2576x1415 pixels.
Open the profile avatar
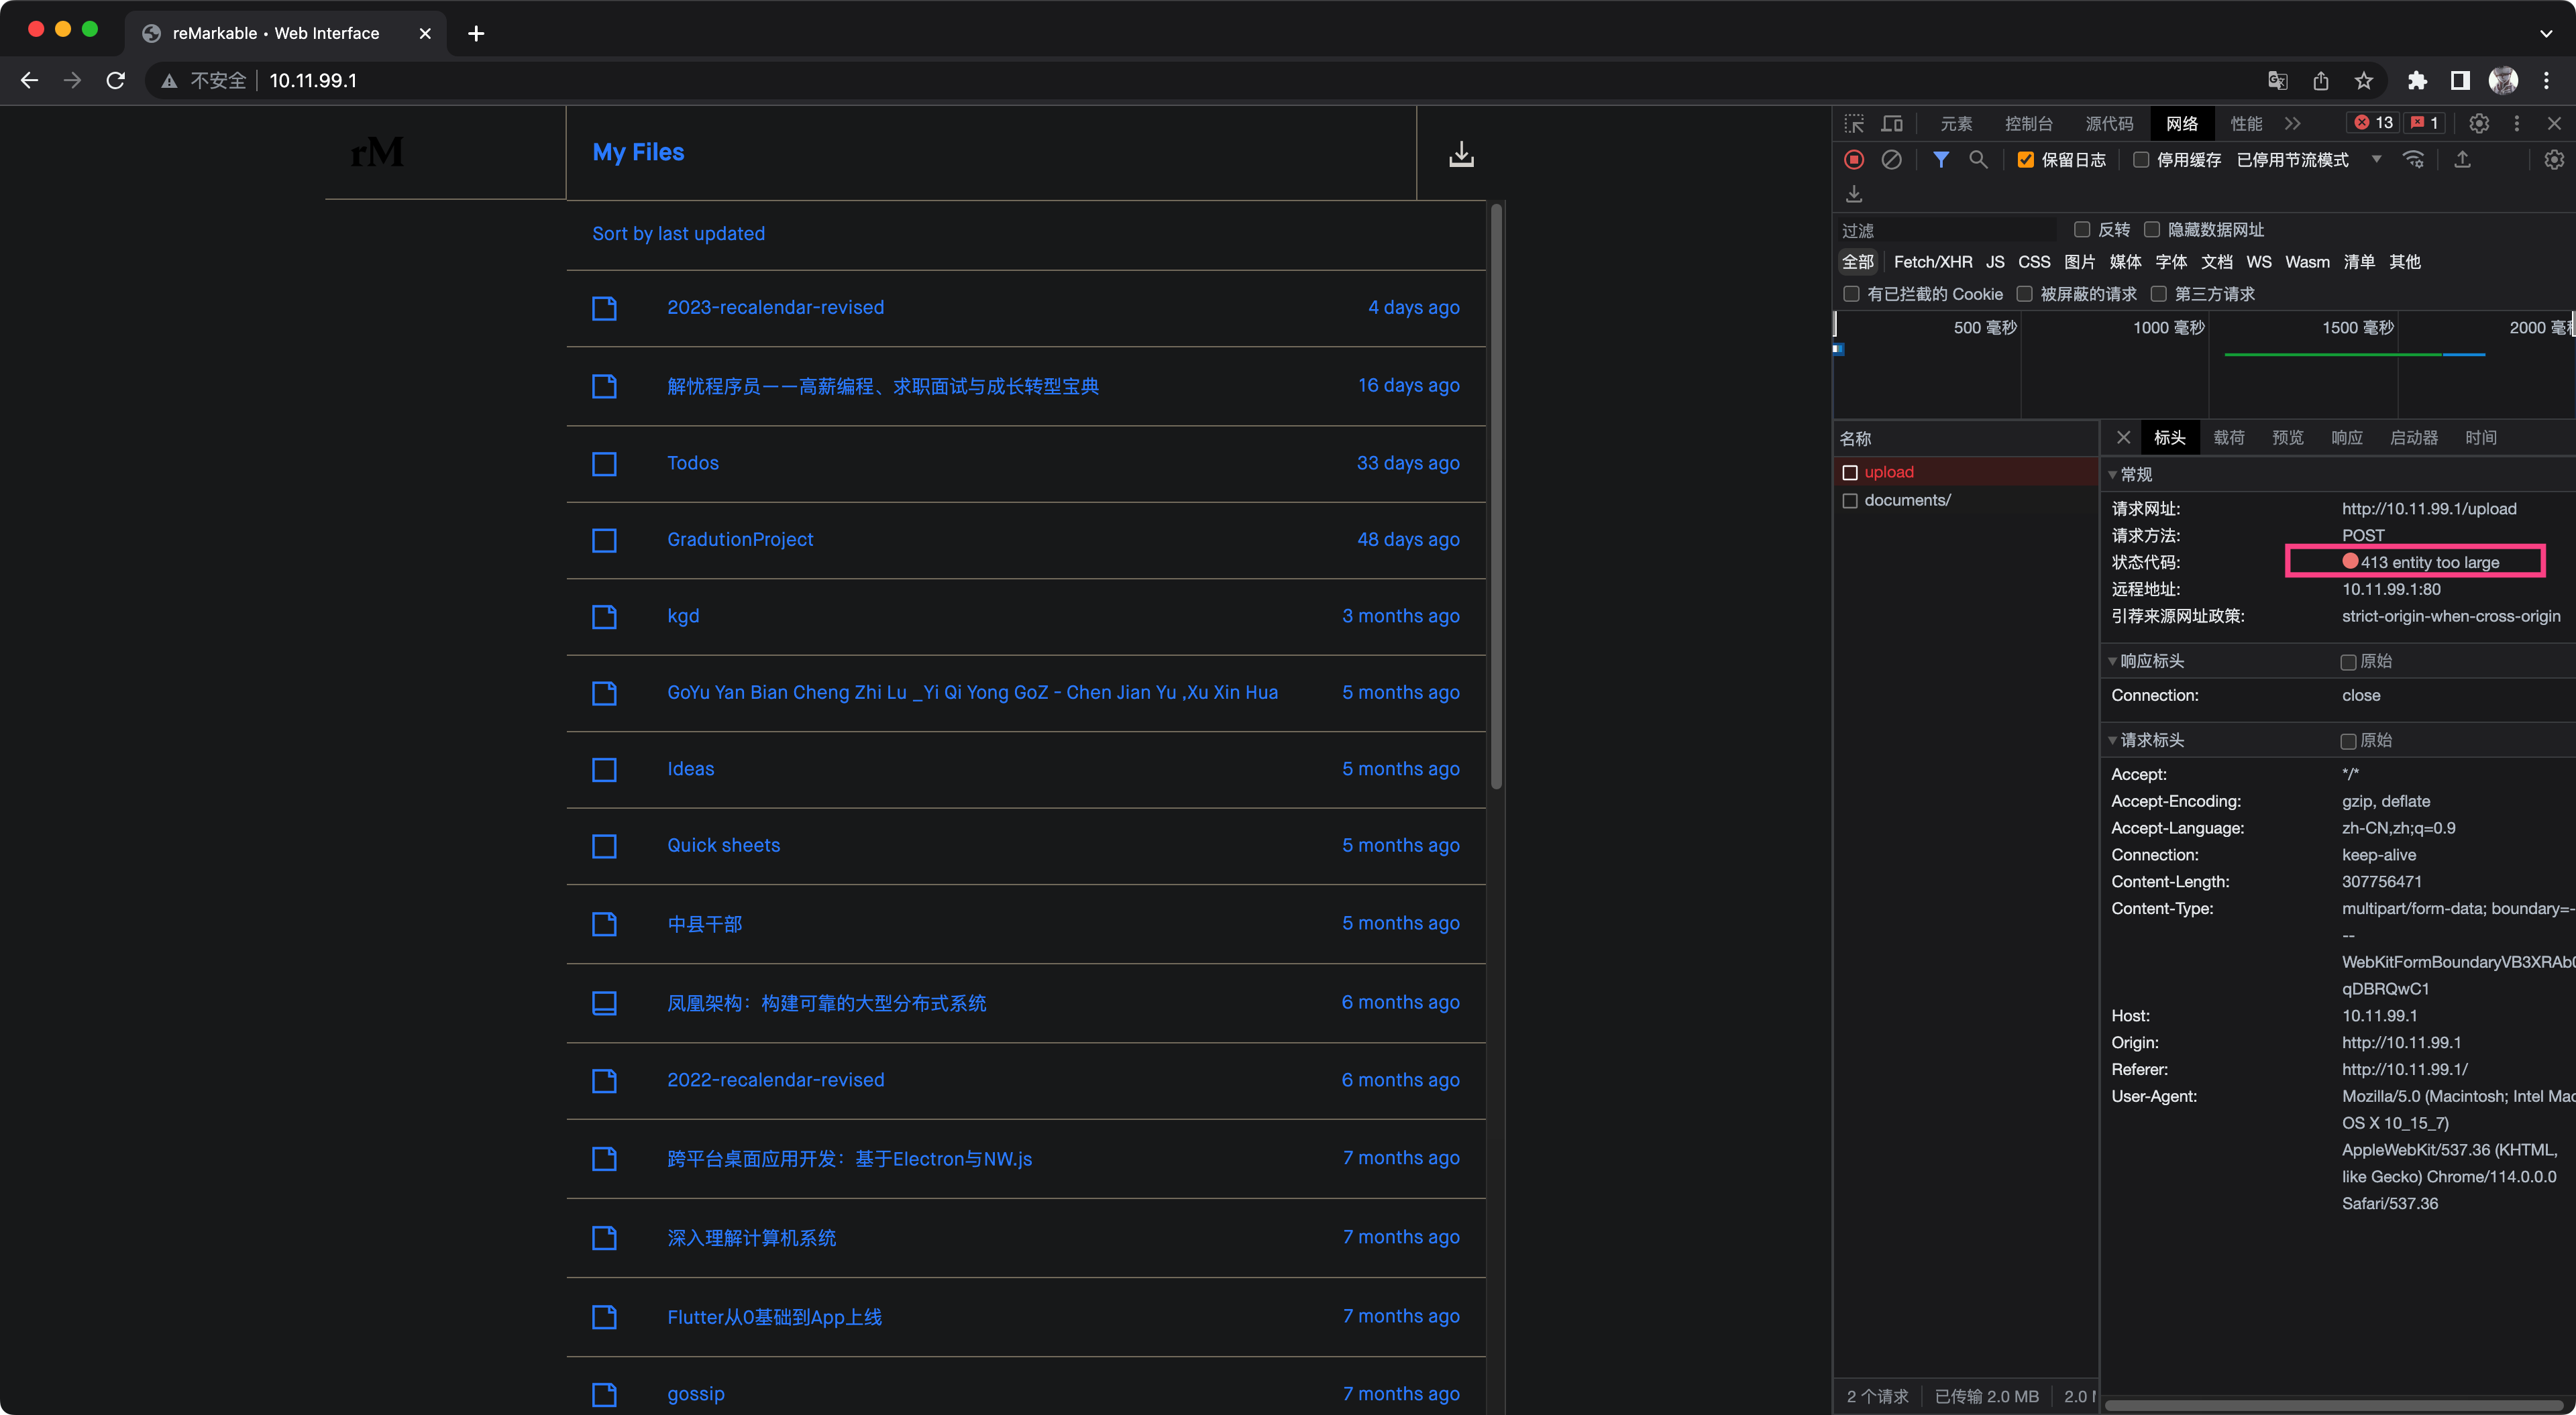point(2503,80)
